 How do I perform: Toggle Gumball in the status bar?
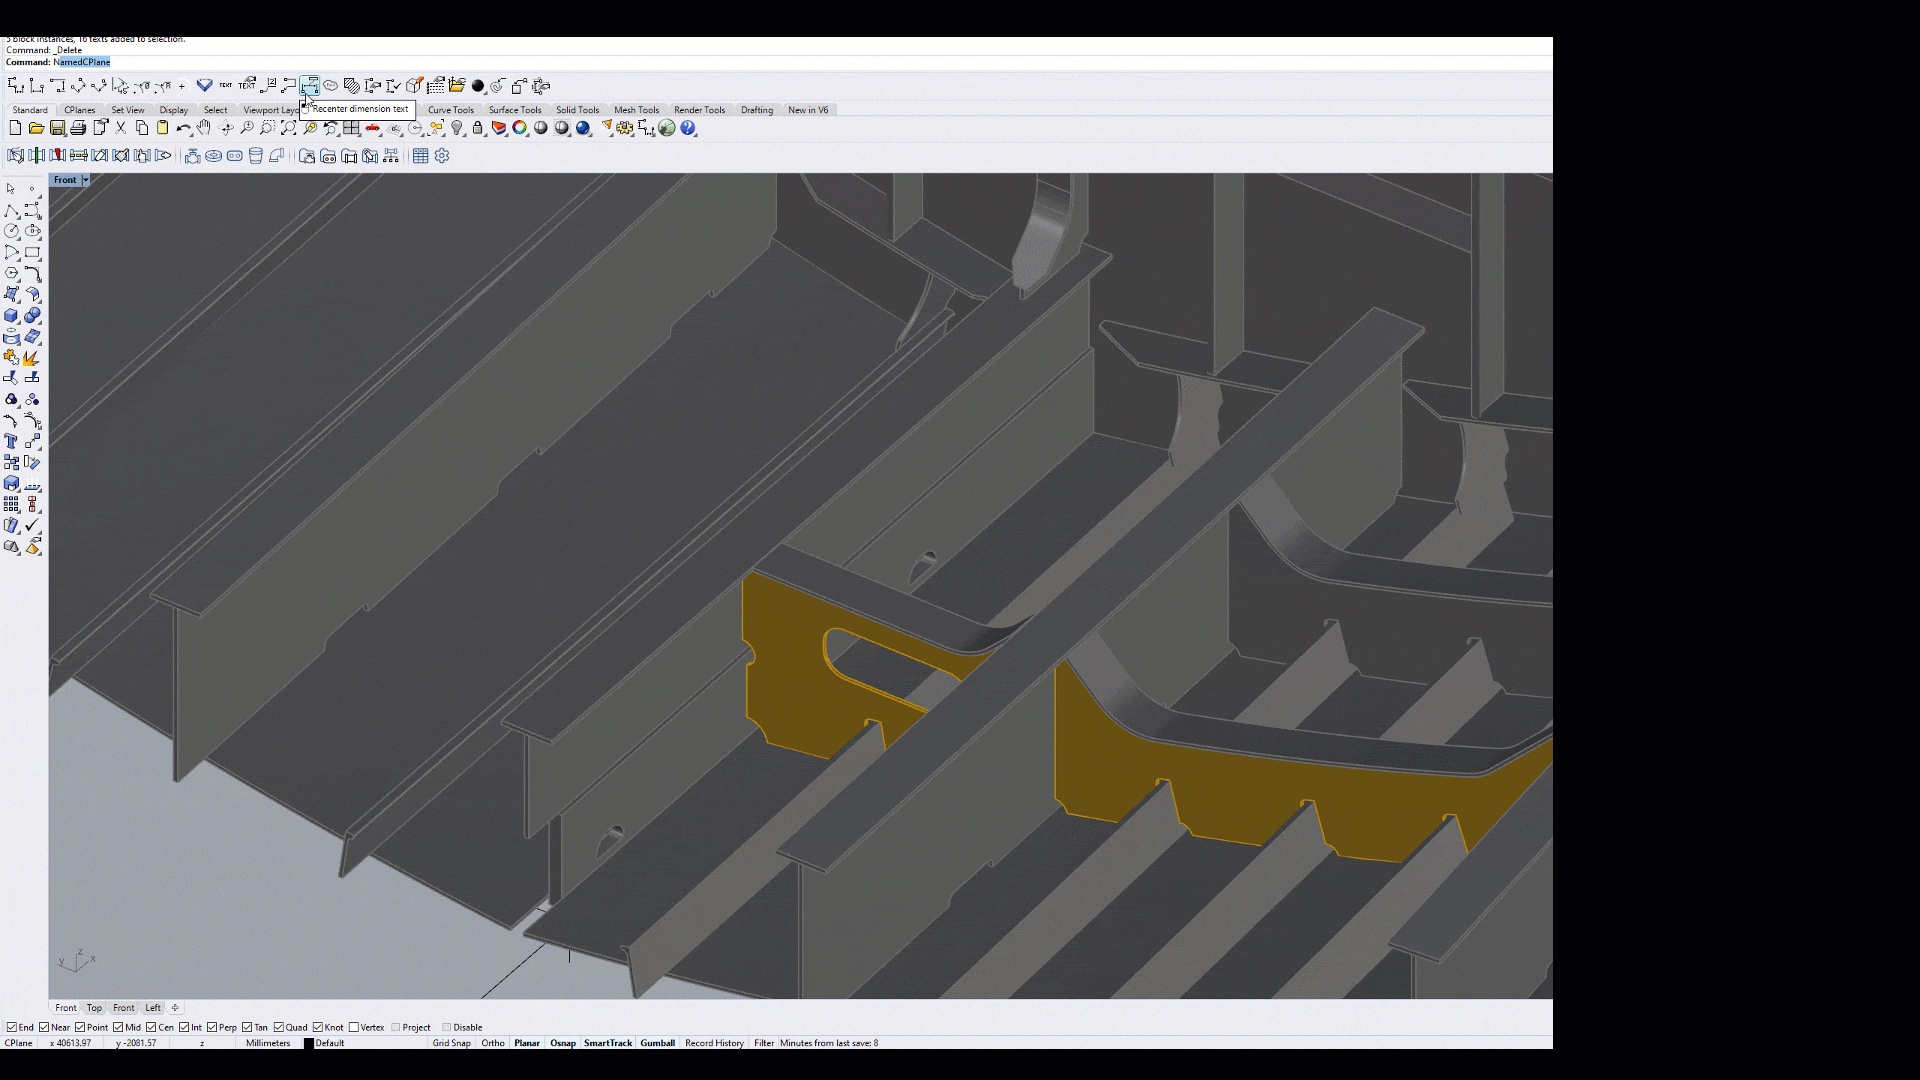(x=657, y=1043)
